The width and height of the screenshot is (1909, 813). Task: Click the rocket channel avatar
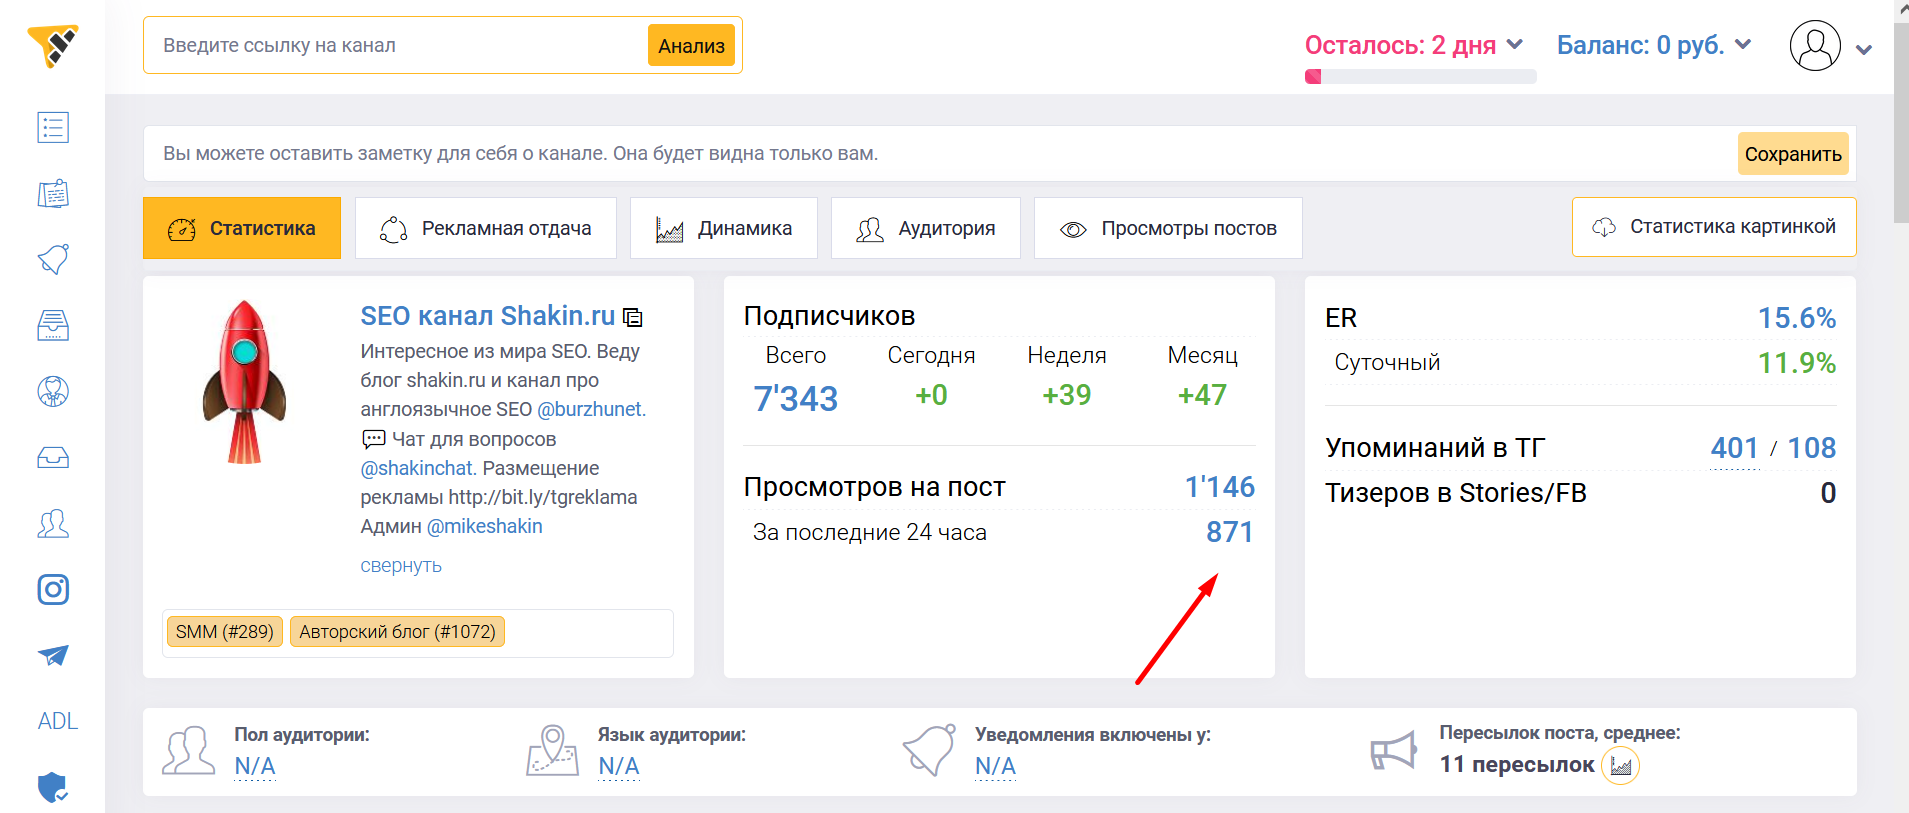pos(244,381)
